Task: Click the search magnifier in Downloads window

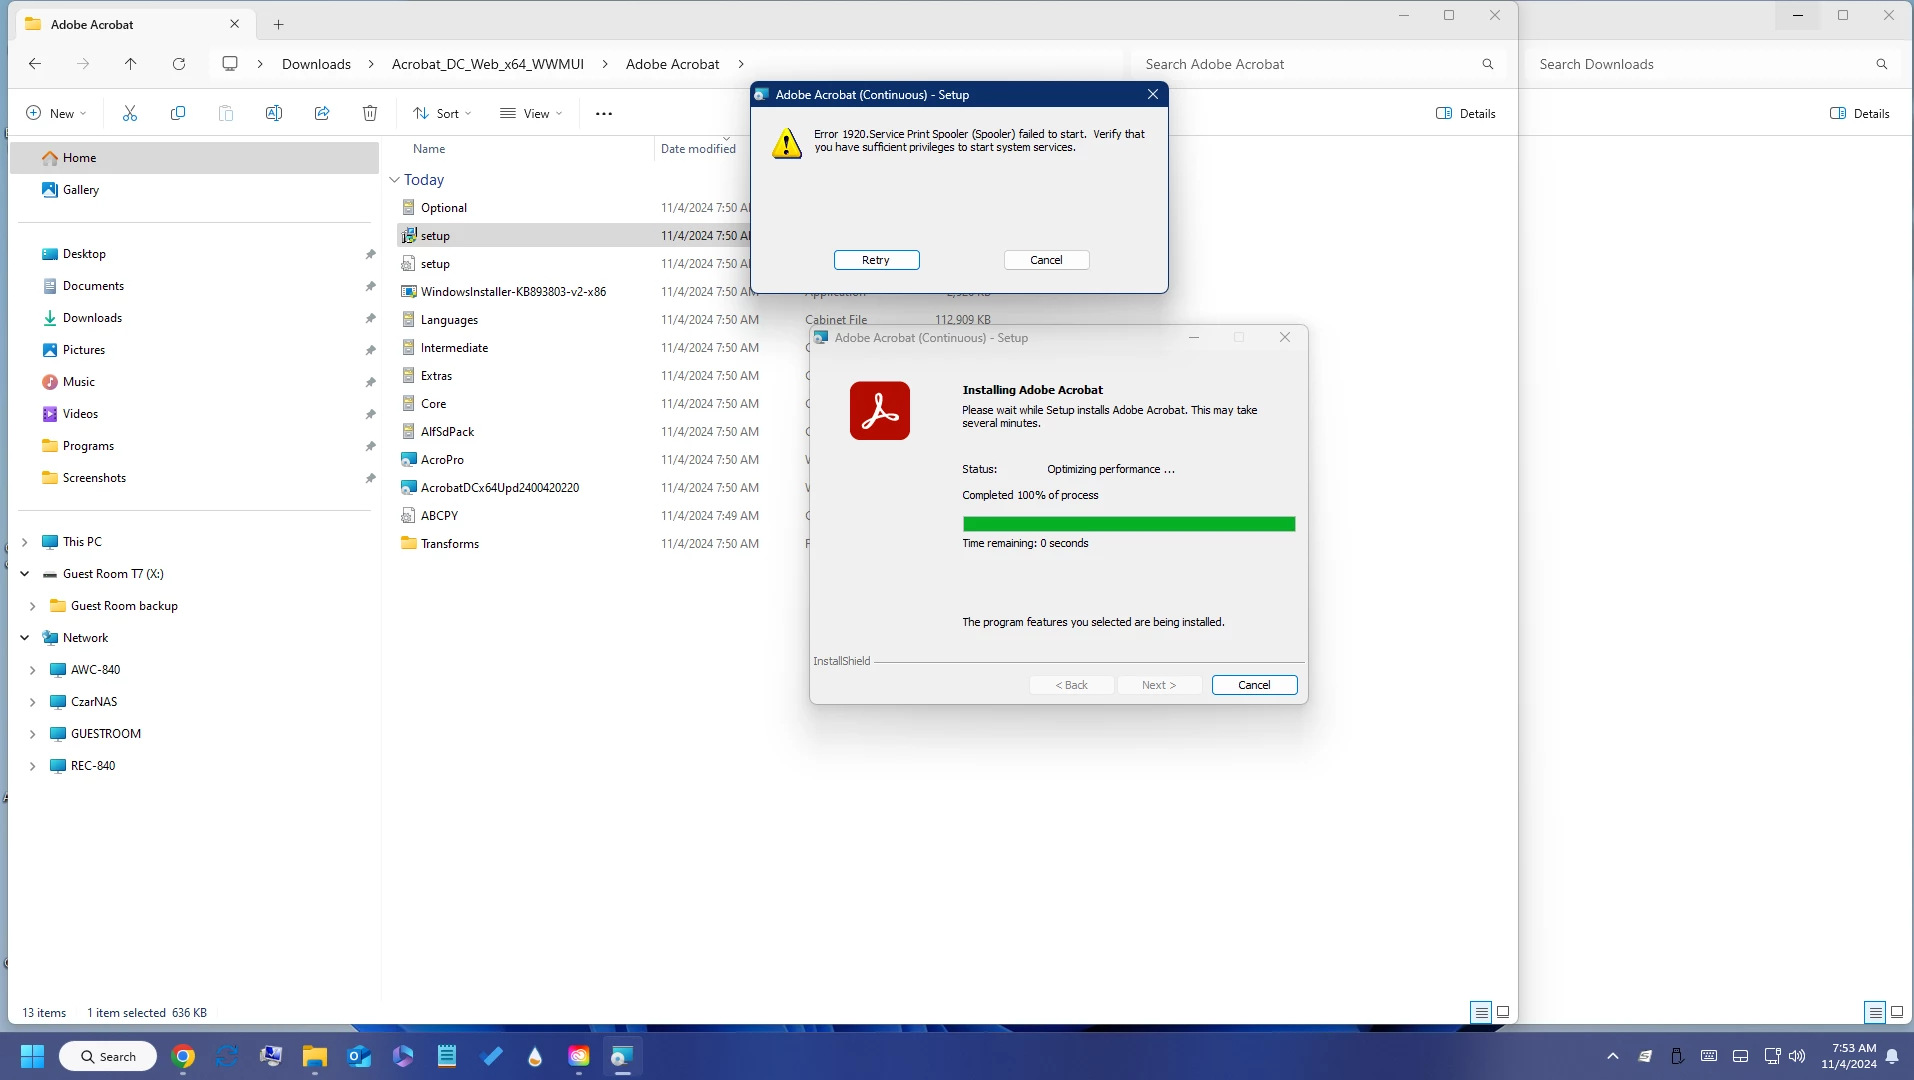Action: (1882, 64)
